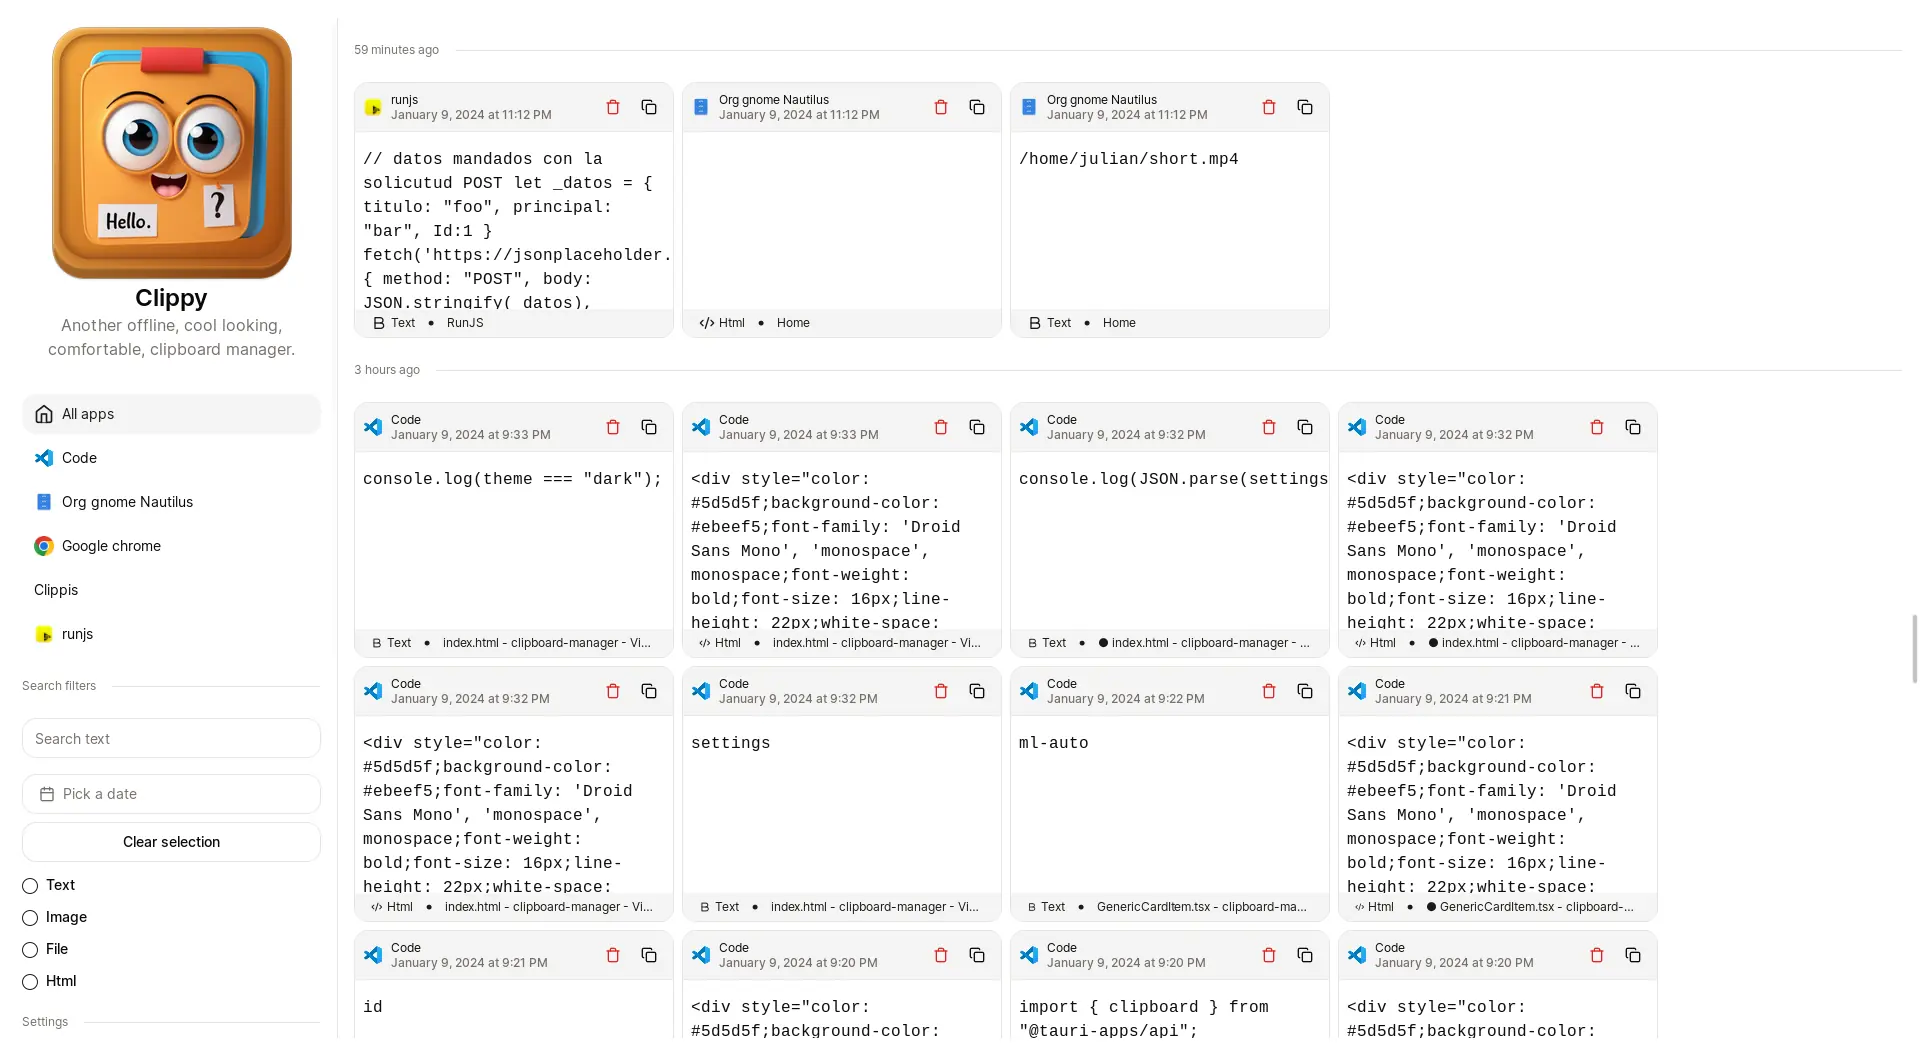Open the Pick a date picker
Screen dimensions: 1924x1056
pos(171,794)
